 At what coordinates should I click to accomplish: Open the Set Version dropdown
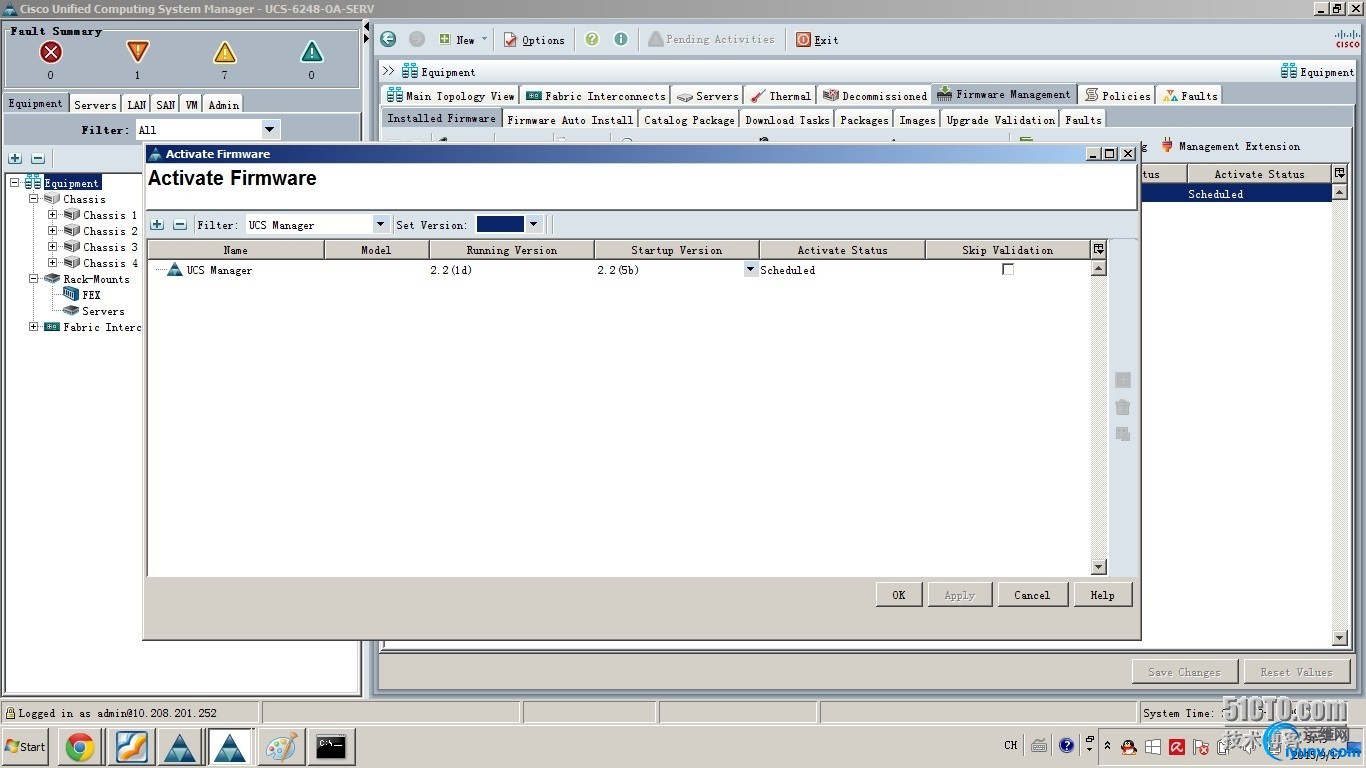[533, 224]
